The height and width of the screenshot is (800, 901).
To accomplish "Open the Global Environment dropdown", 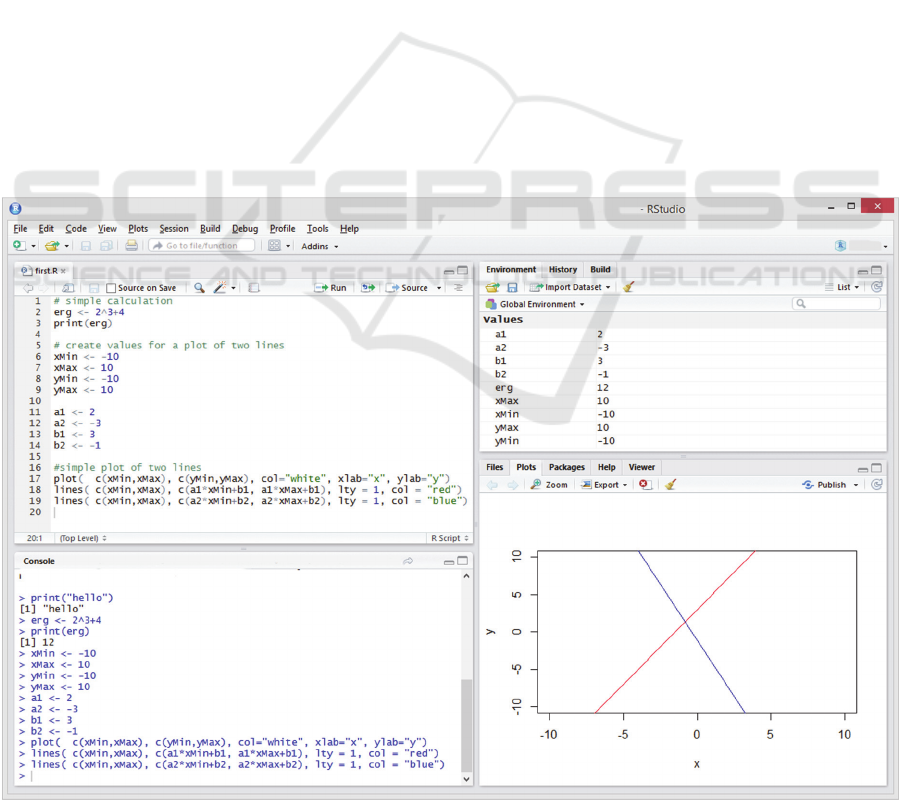I will point(535,304).
